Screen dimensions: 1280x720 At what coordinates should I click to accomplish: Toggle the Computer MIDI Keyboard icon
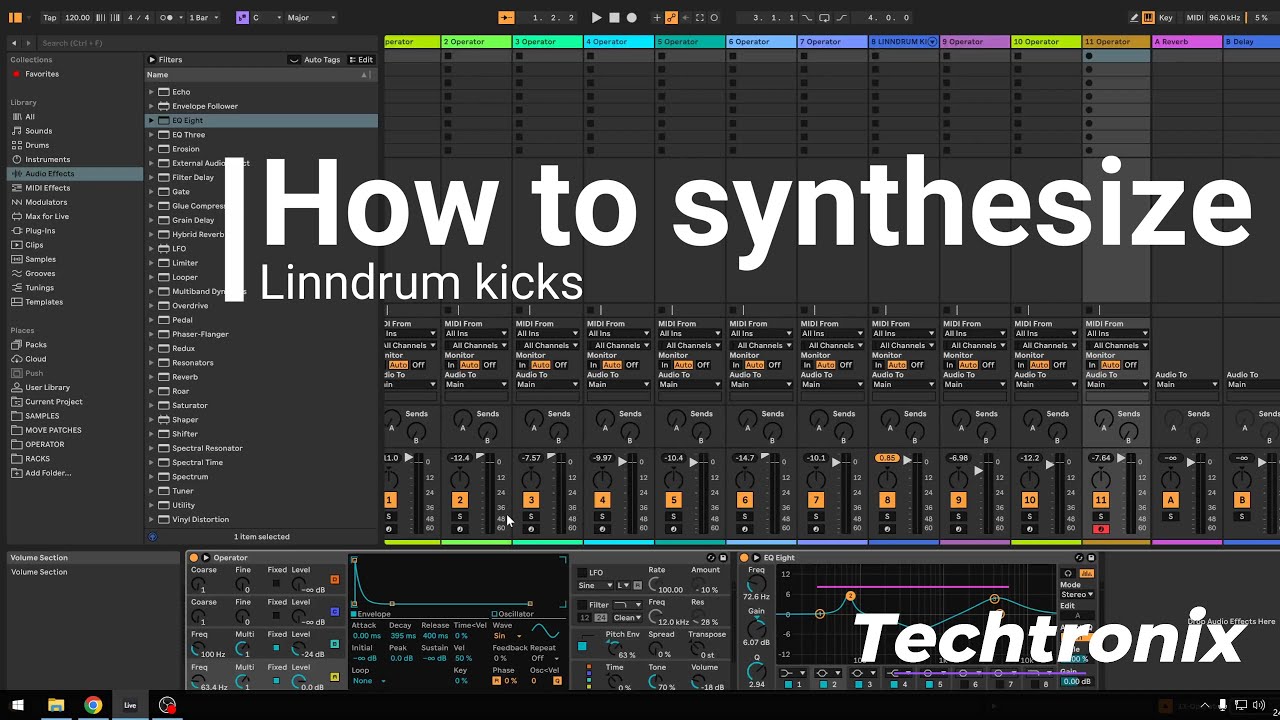tap(1148, 17)
